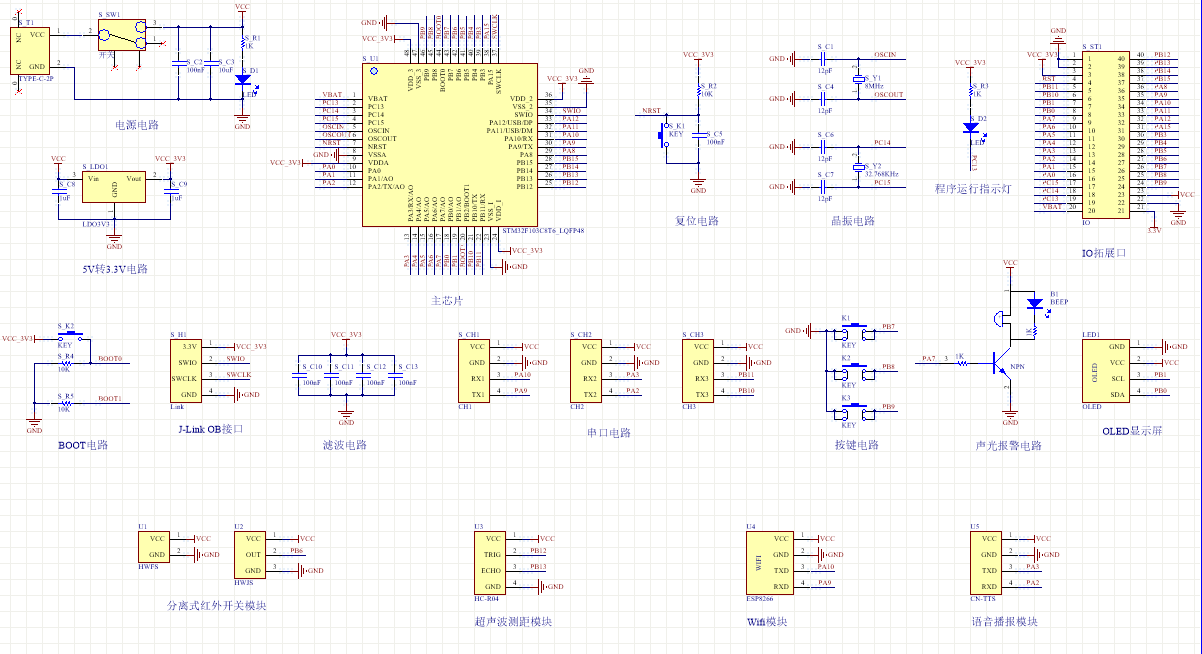Click the BOOT0 net label
Screen dimensions: 1202x654
[110, 359]
